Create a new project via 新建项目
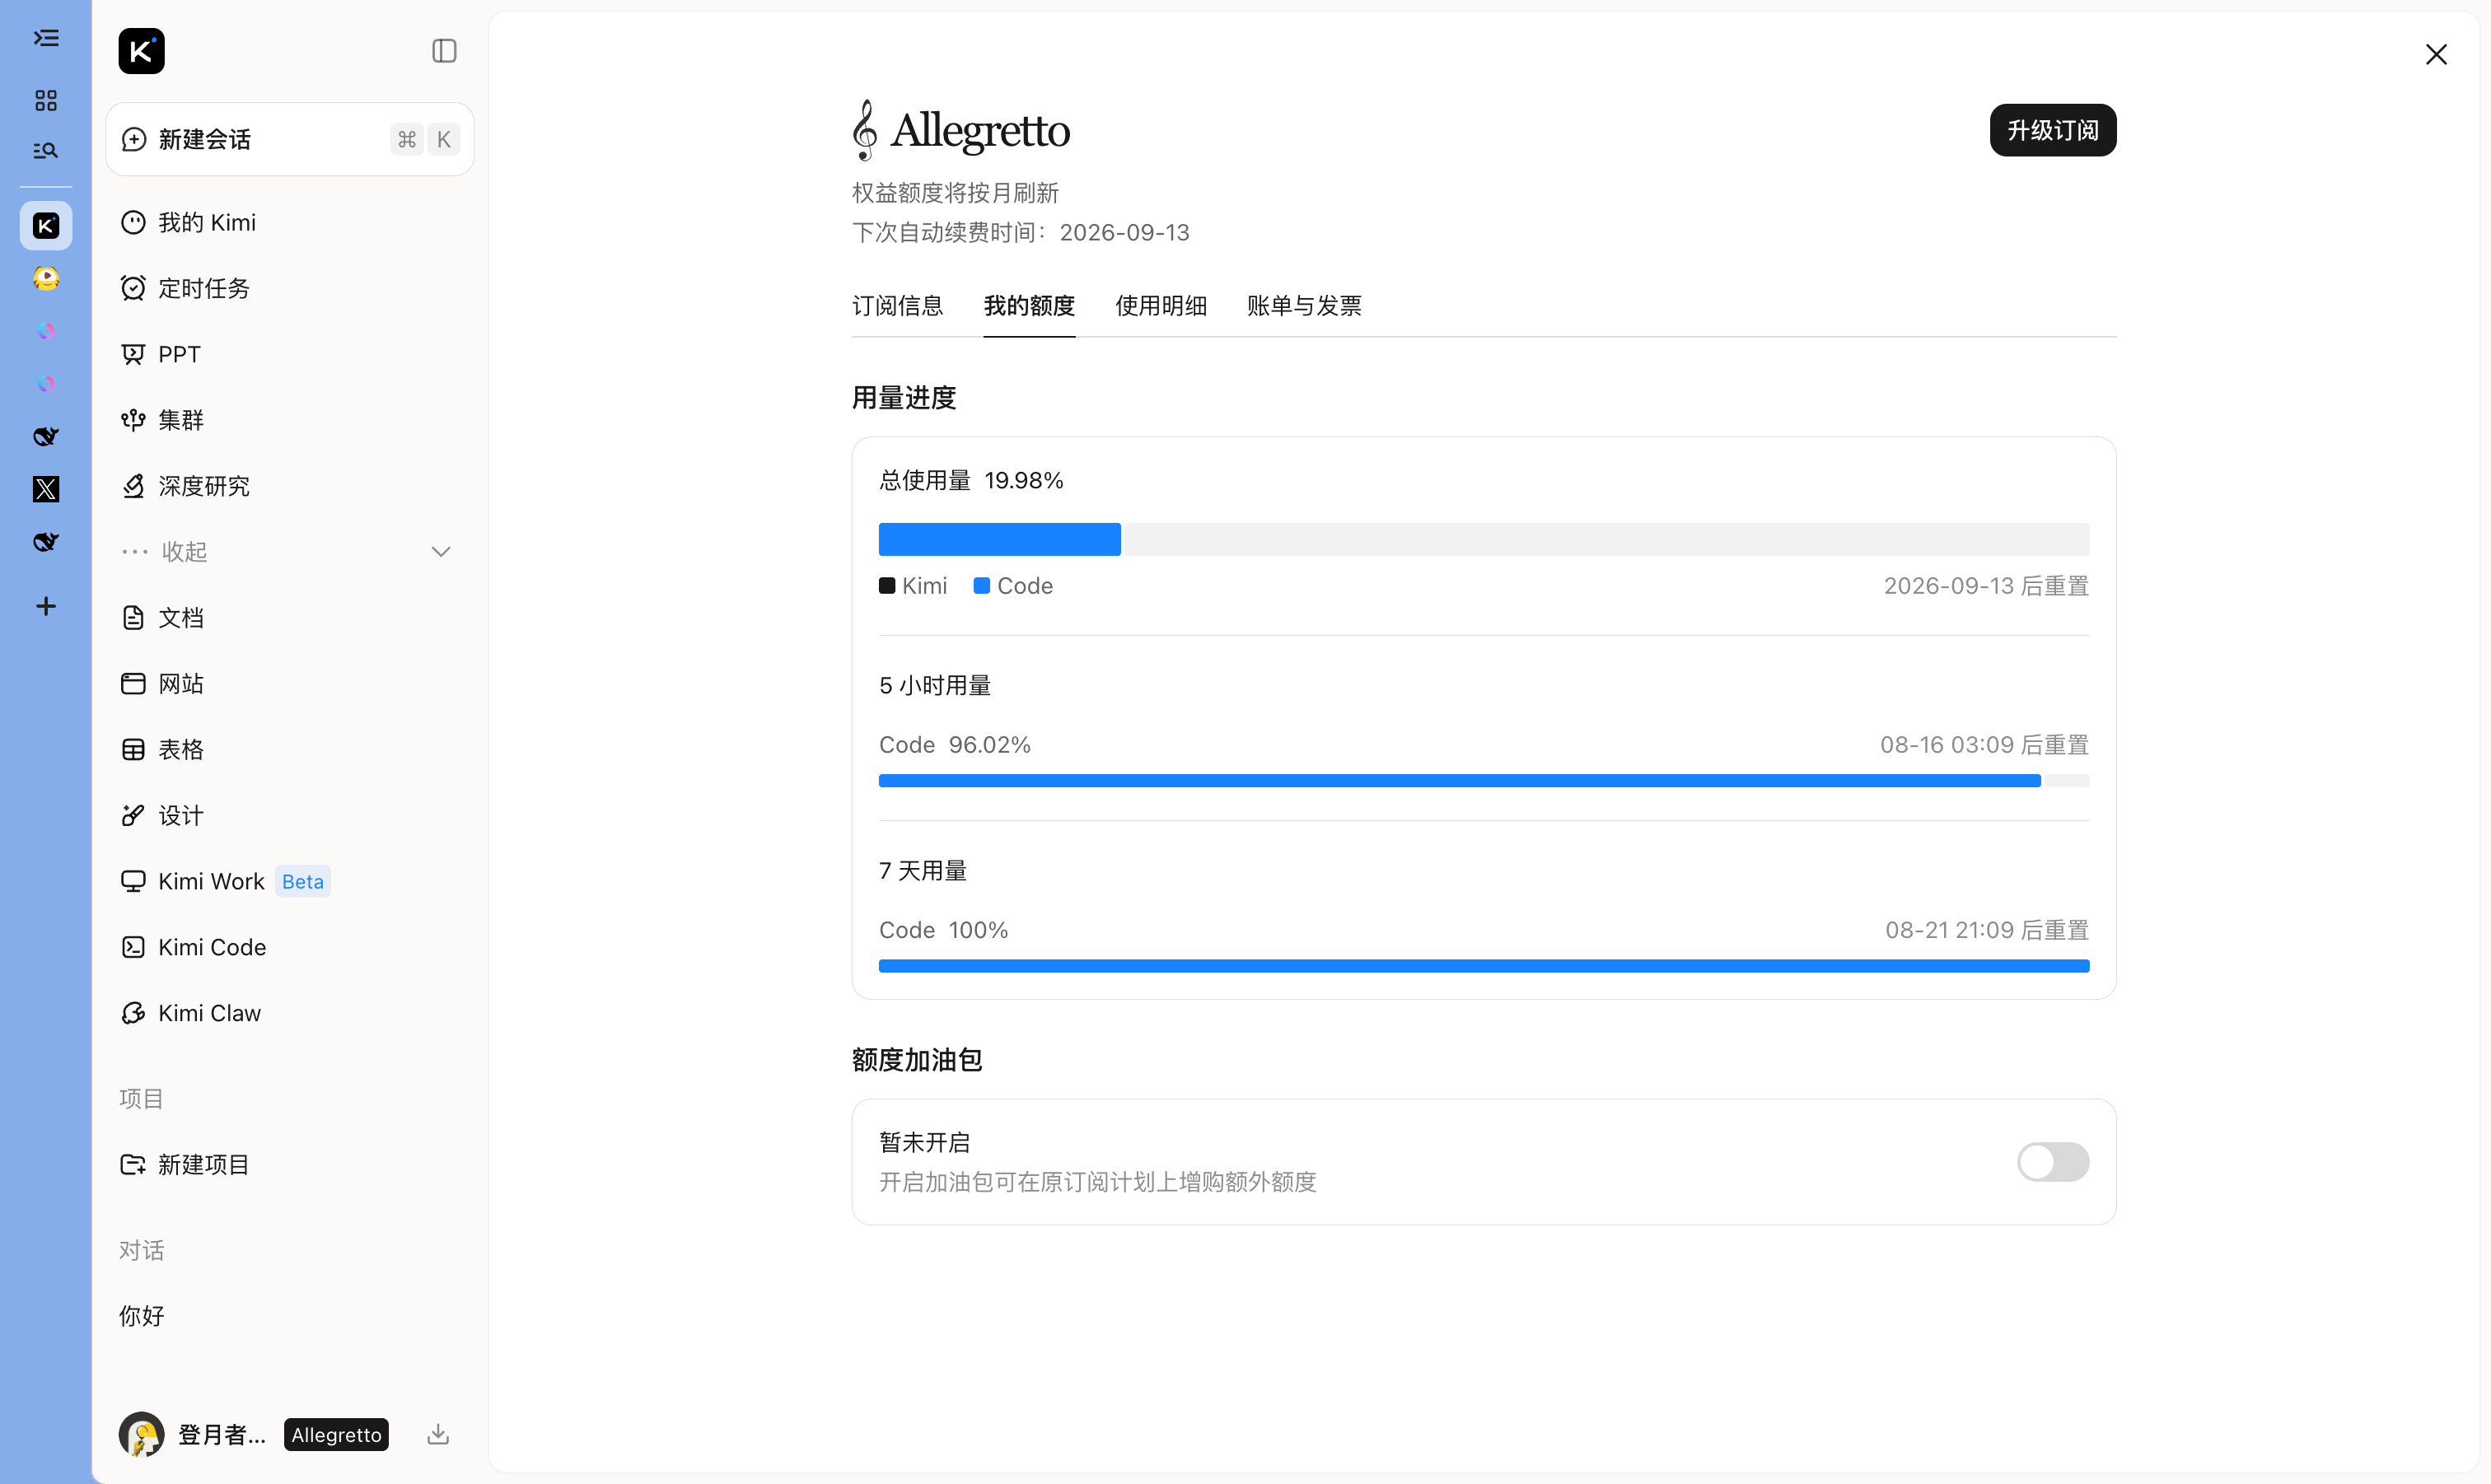 point(289,1165)
